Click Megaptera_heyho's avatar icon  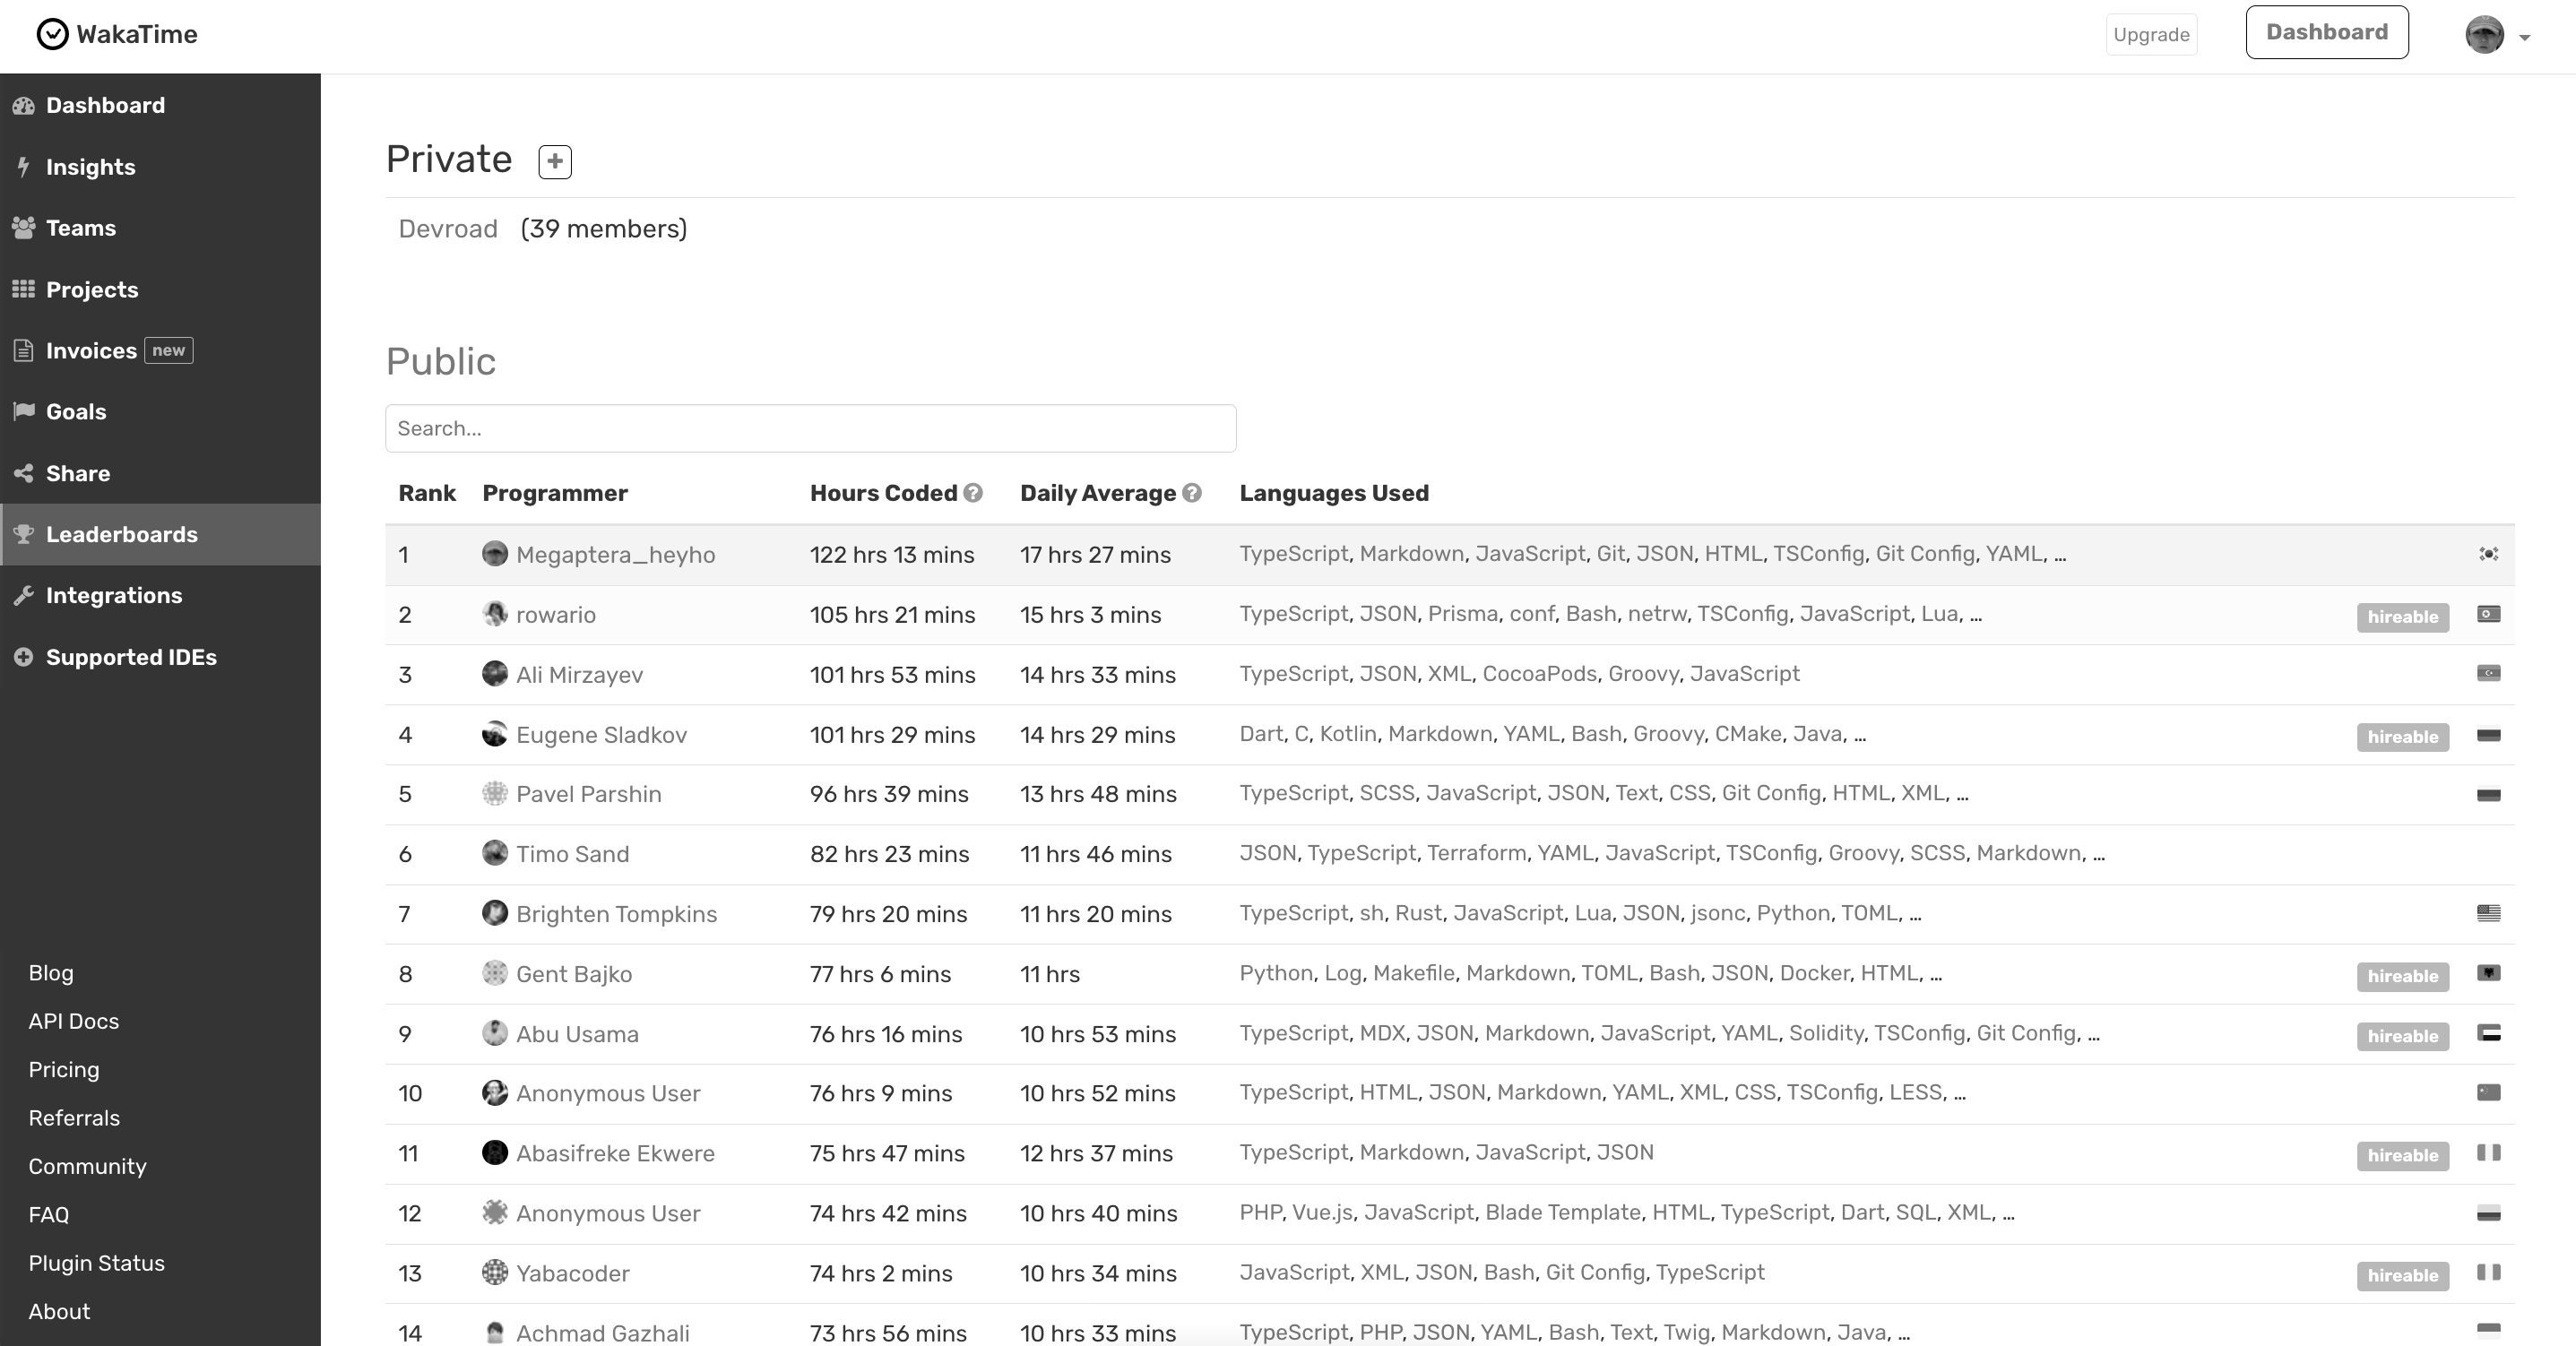click(494, 554)
